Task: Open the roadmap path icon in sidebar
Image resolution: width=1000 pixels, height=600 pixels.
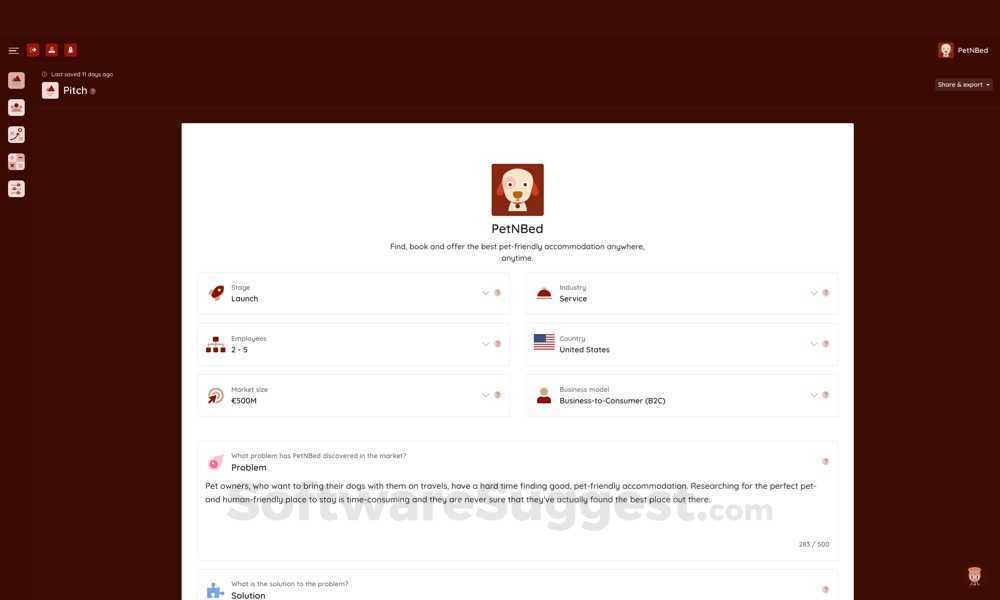Action: click(x=17, y=135)
